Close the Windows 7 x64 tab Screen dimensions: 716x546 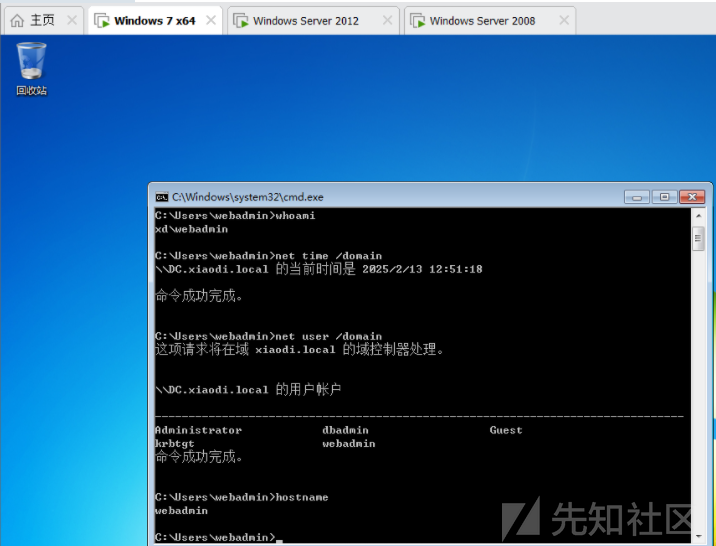click(211, 20)
